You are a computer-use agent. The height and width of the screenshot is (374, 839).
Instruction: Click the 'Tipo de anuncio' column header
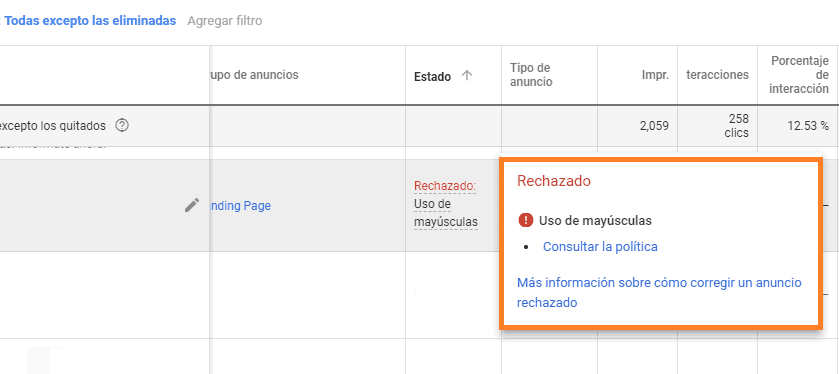pyautogui.click(x=531, y=75)
